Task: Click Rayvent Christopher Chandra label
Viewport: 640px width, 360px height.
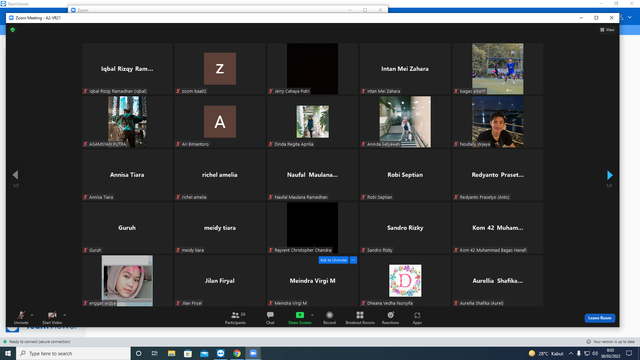Action: coord(303,250)
